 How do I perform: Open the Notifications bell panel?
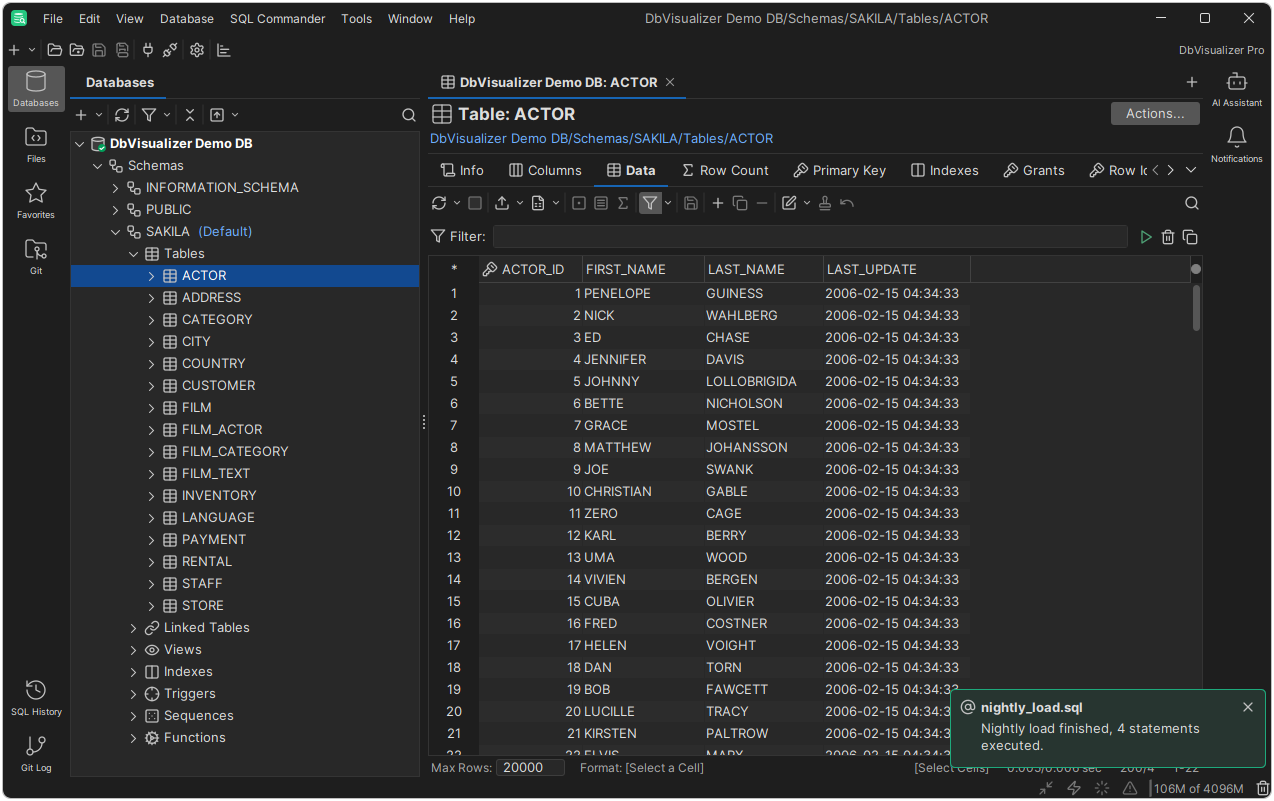(1237, 145)
